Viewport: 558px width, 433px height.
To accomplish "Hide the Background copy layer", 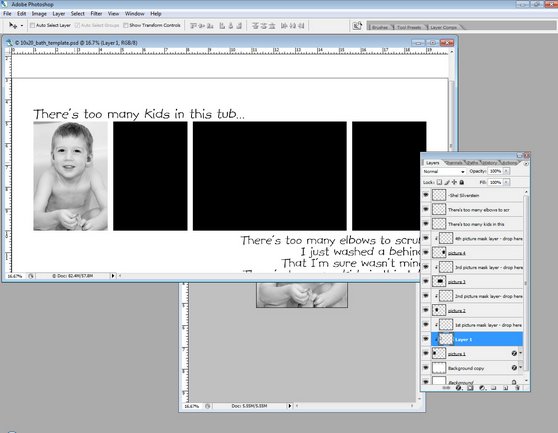I will 426,368.
